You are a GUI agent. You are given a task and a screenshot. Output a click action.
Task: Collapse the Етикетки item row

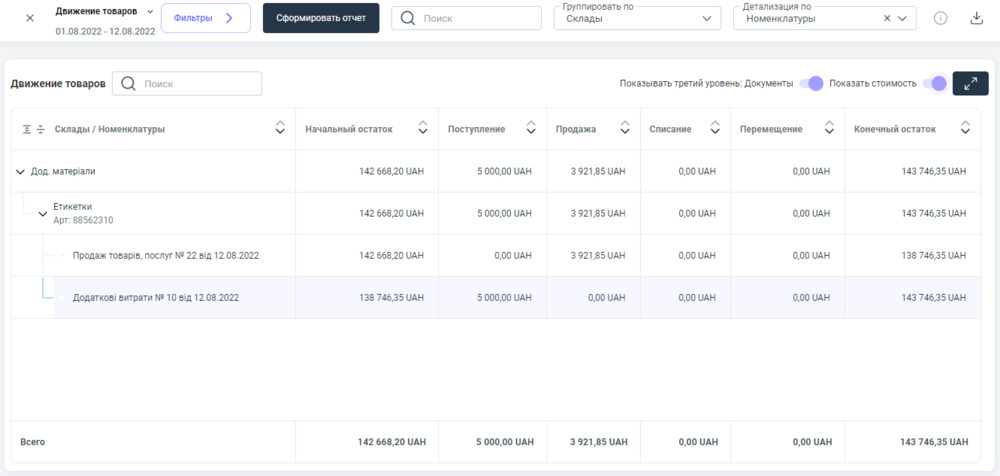42,213
